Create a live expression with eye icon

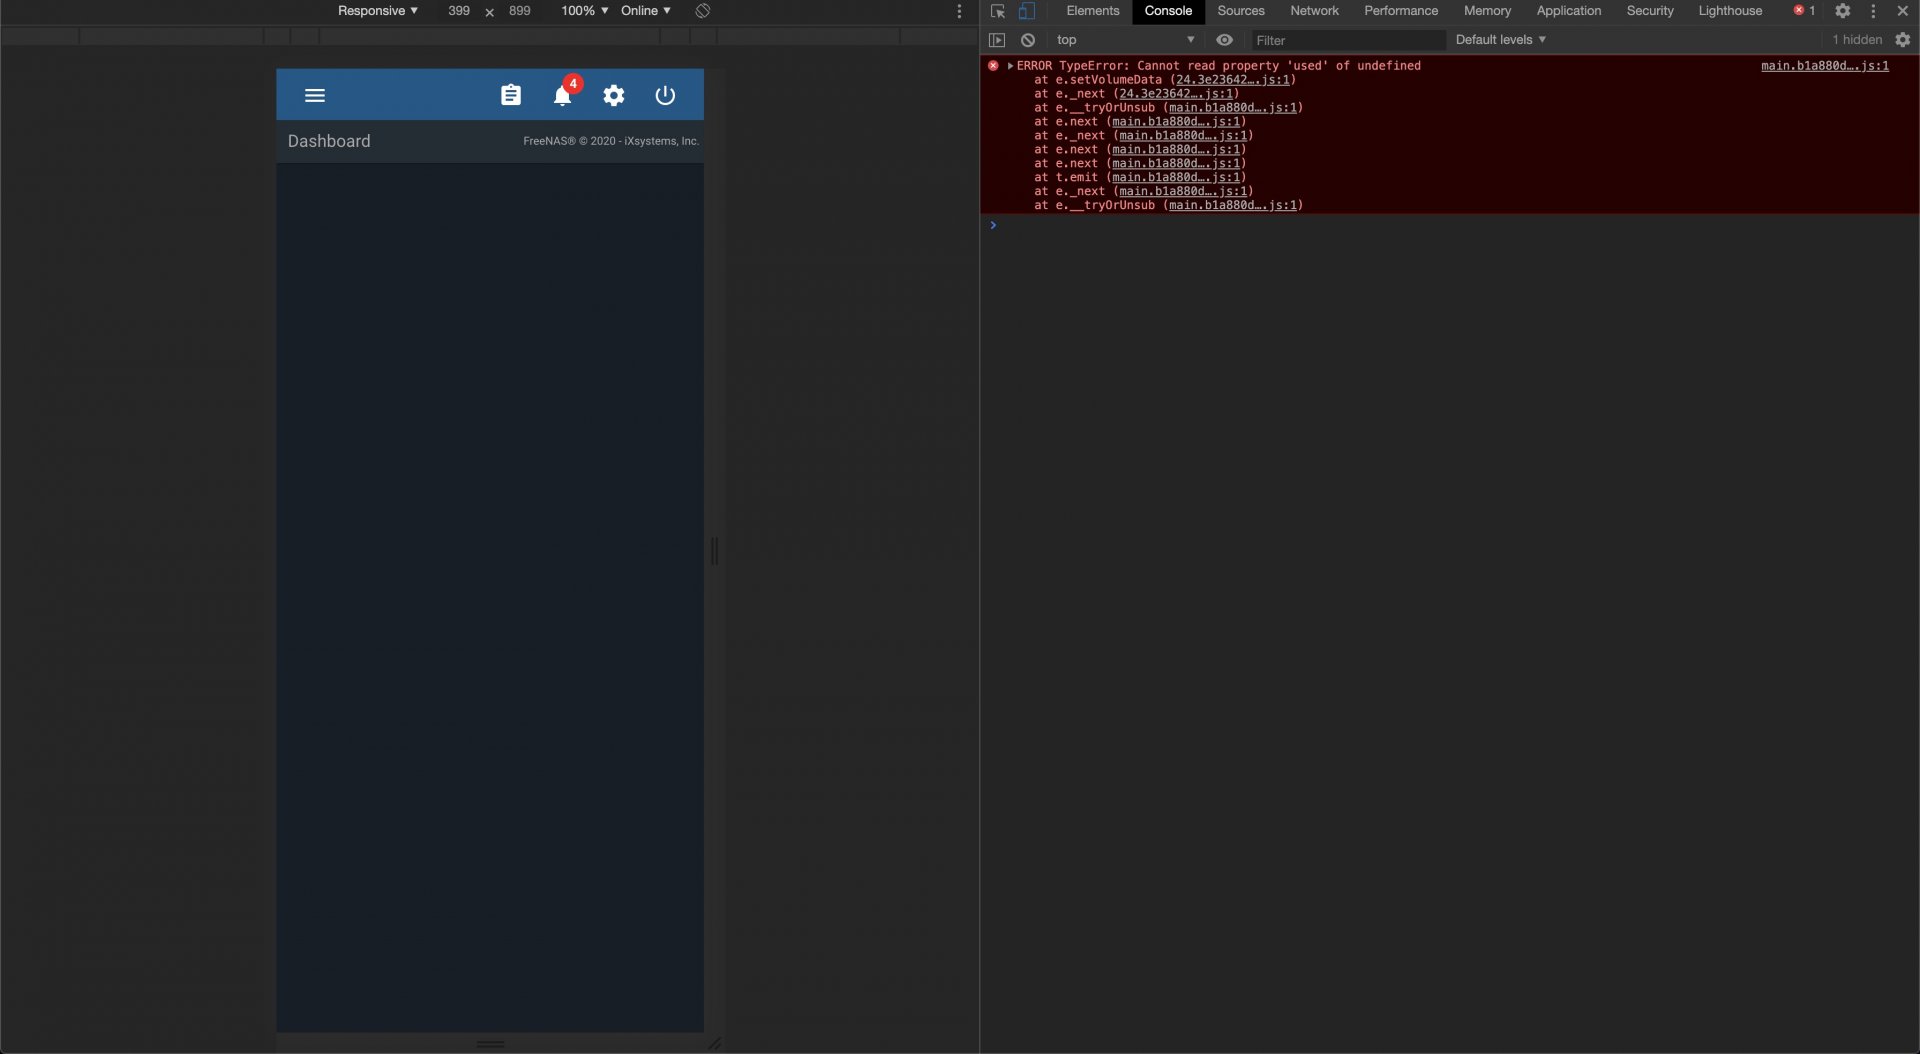[1224, 40]
